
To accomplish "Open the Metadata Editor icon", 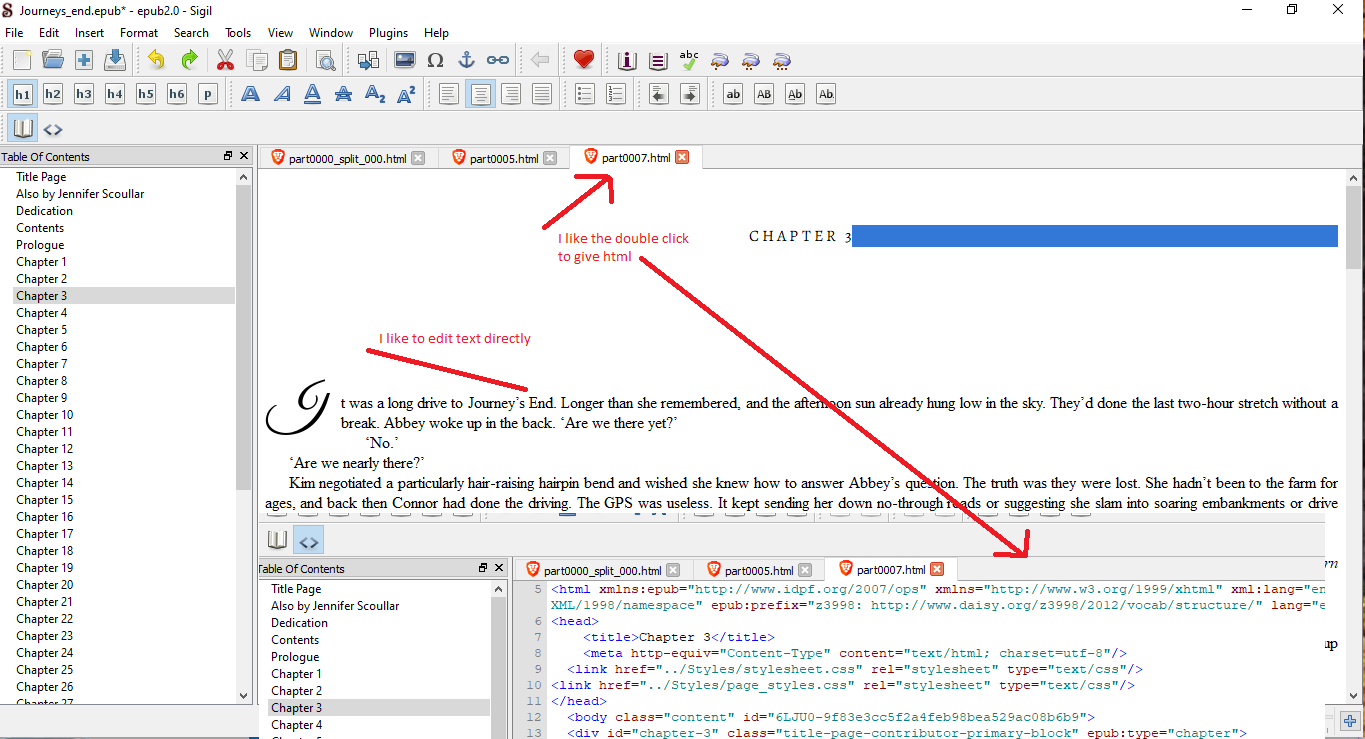I will coord(627,60).
